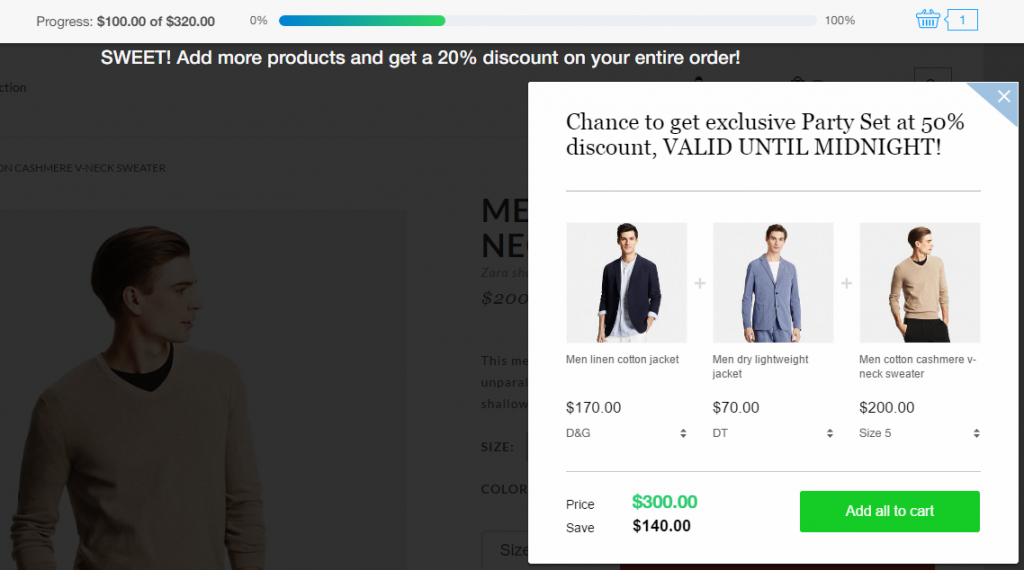This screenshot has width=1024, height=570.
Task: Expand the DT option dropdown
Action: (772, 433)
